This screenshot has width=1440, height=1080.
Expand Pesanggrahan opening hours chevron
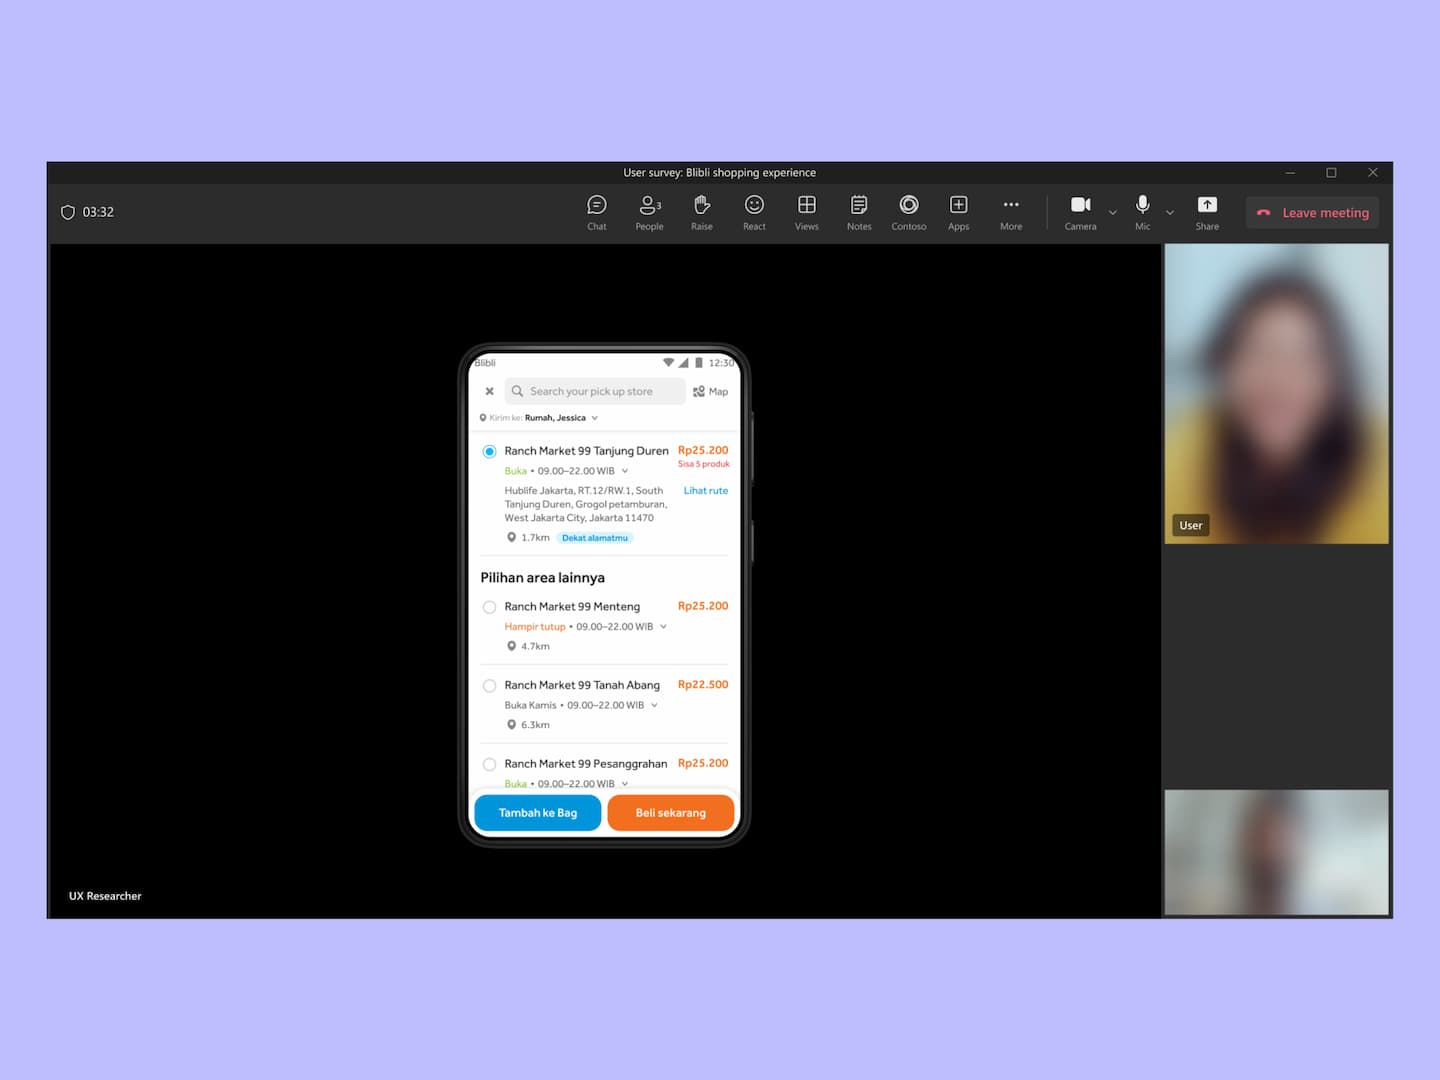625,783
